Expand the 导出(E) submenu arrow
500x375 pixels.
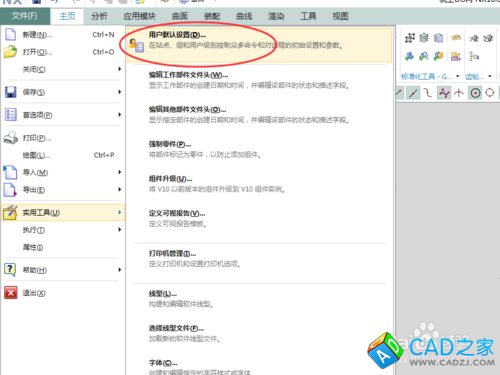120,189
